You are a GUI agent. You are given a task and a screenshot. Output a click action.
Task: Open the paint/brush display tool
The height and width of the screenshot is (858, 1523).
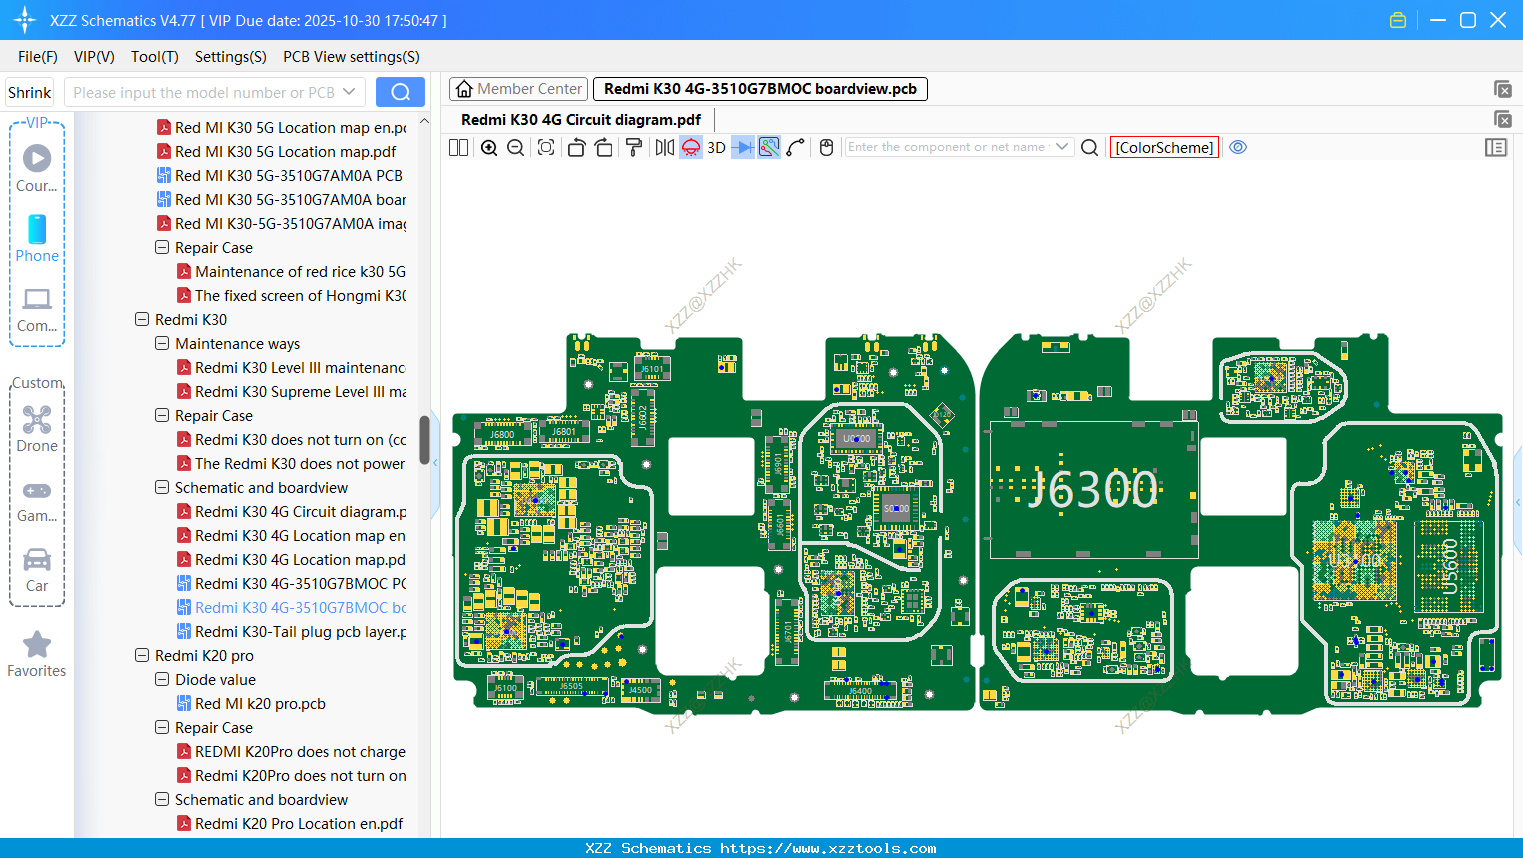[635, 147]
